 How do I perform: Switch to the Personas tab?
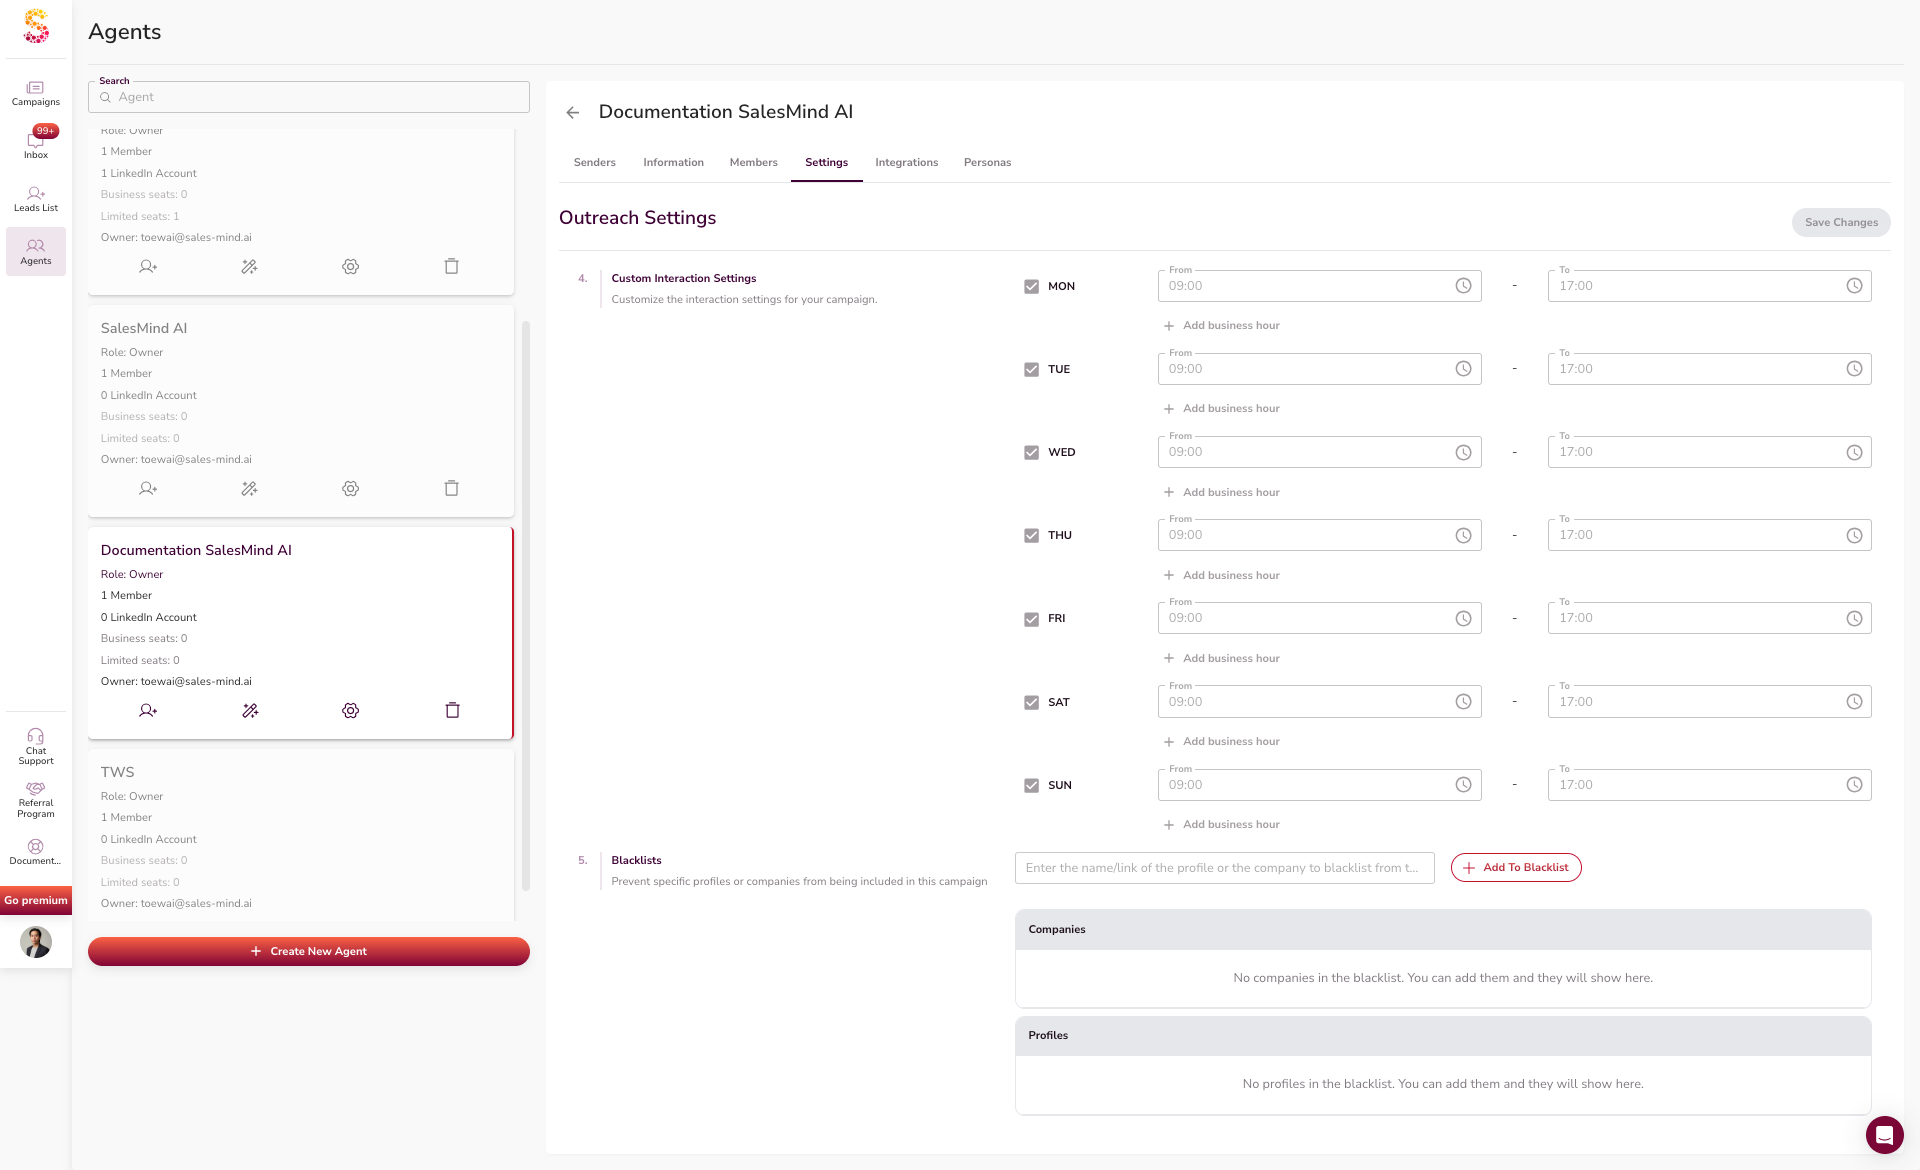pos(987,162)
